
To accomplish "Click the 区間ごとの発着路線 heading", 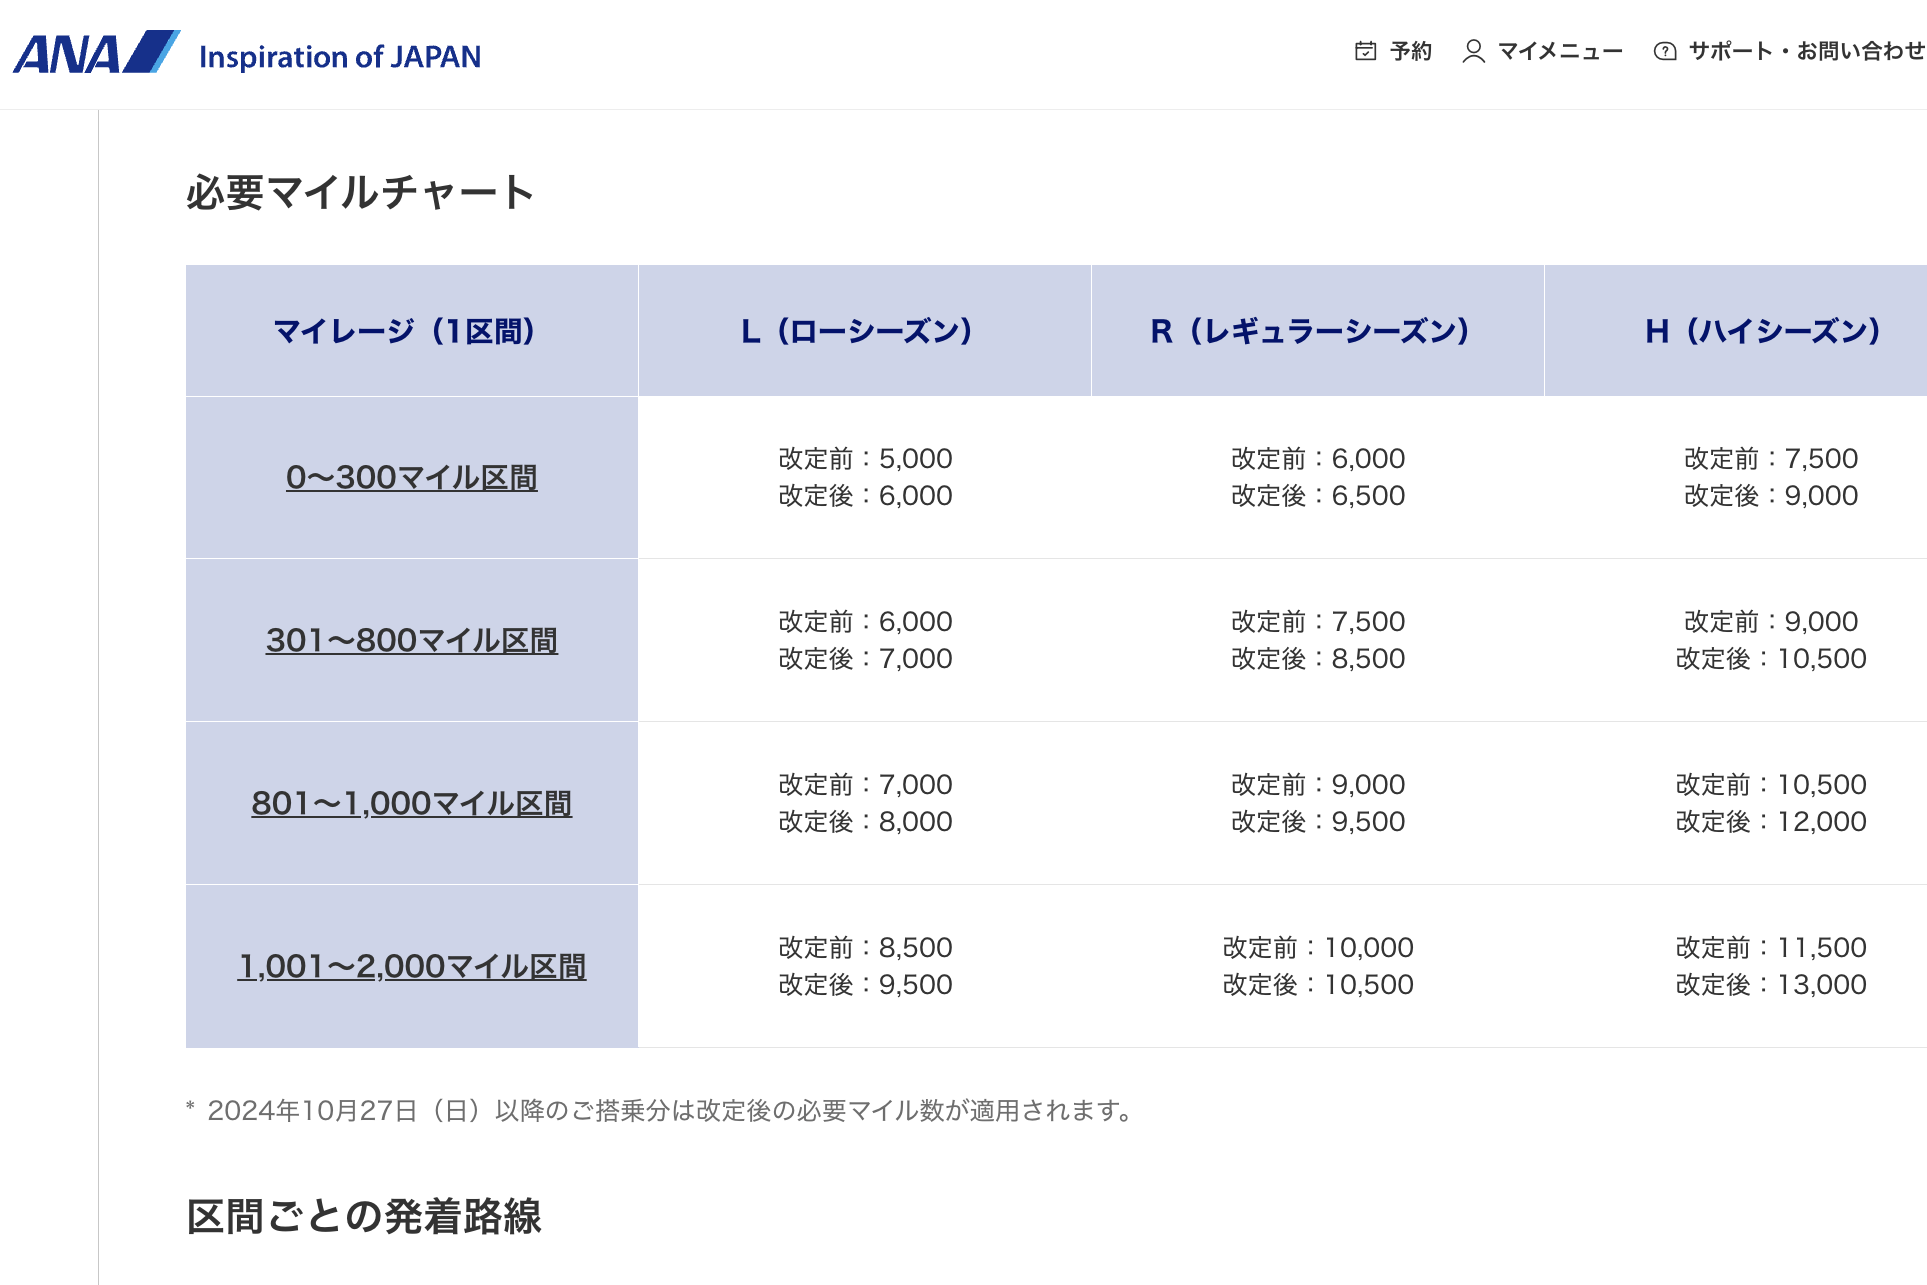I will pyautogui.click(x=363, y=1217).
